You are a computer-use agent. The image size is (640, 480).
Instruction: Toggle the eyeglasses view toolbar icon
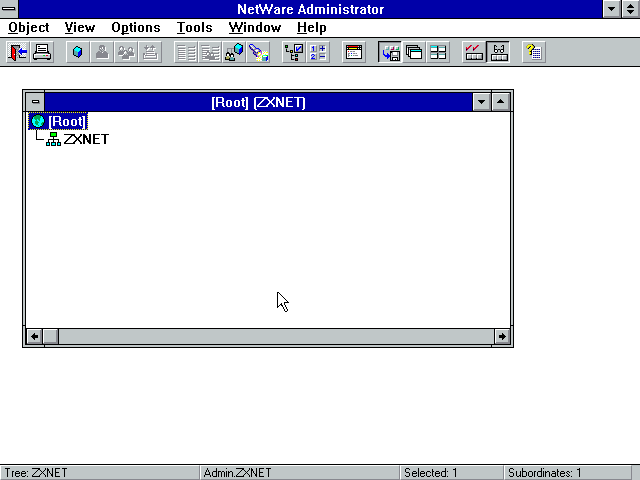pos(498,52)
